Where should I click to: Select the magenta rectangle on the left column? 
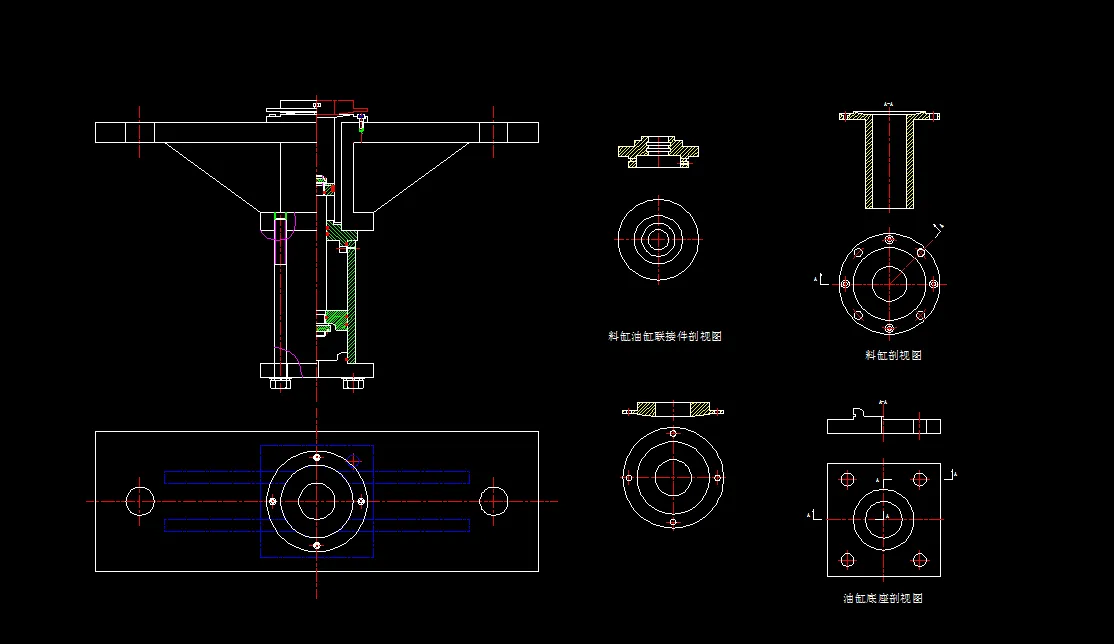coord(281,242)
